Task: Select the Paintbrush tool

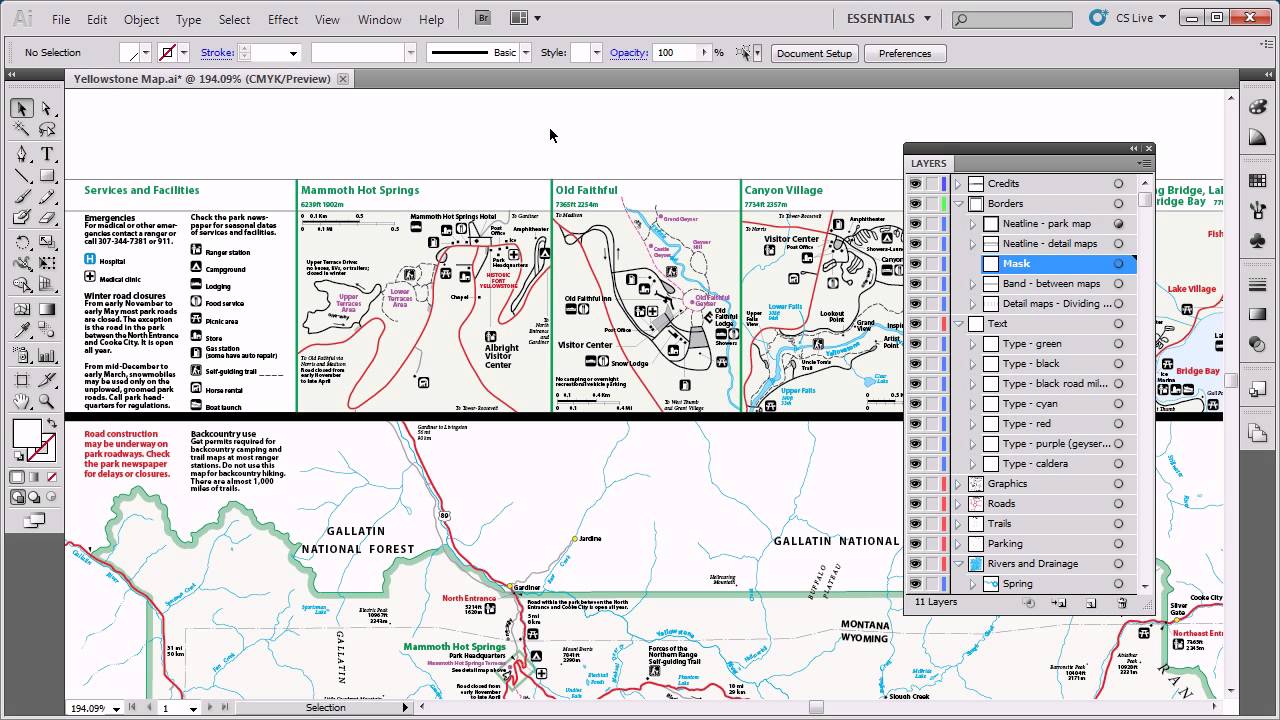Action: pyautogui.click(x=22, y=196)
